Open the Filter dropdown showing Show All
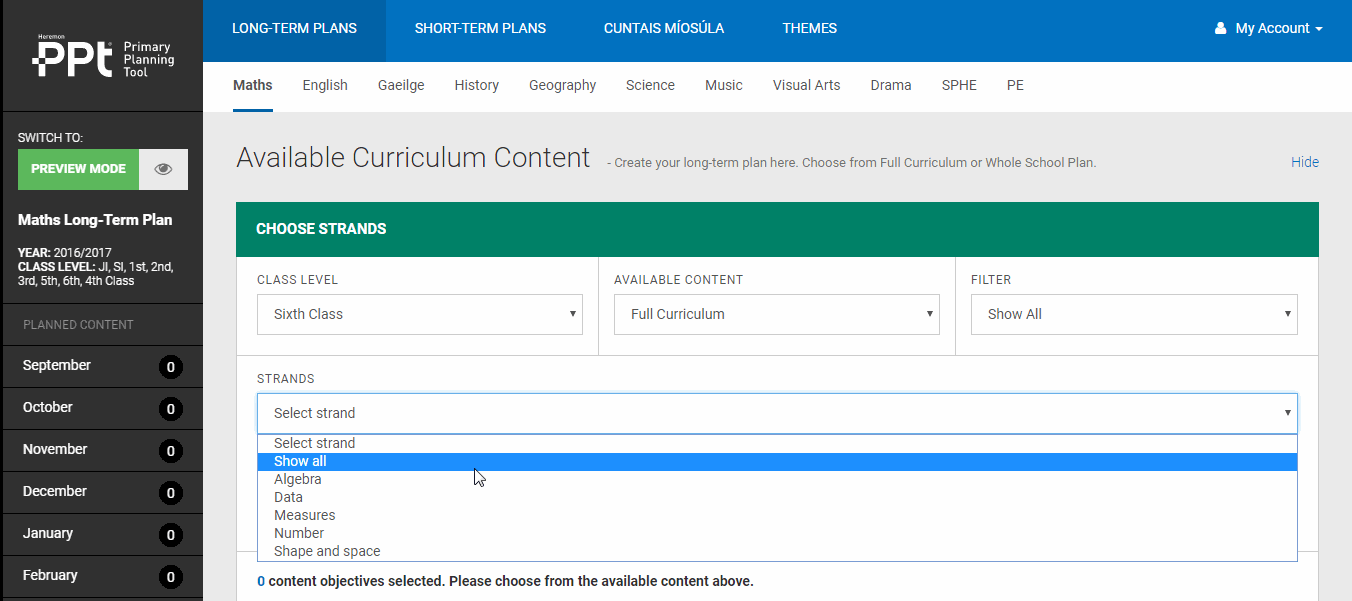Image resolution: width=1352 pixels, height=601 pixels. [x=1133, y=314]
